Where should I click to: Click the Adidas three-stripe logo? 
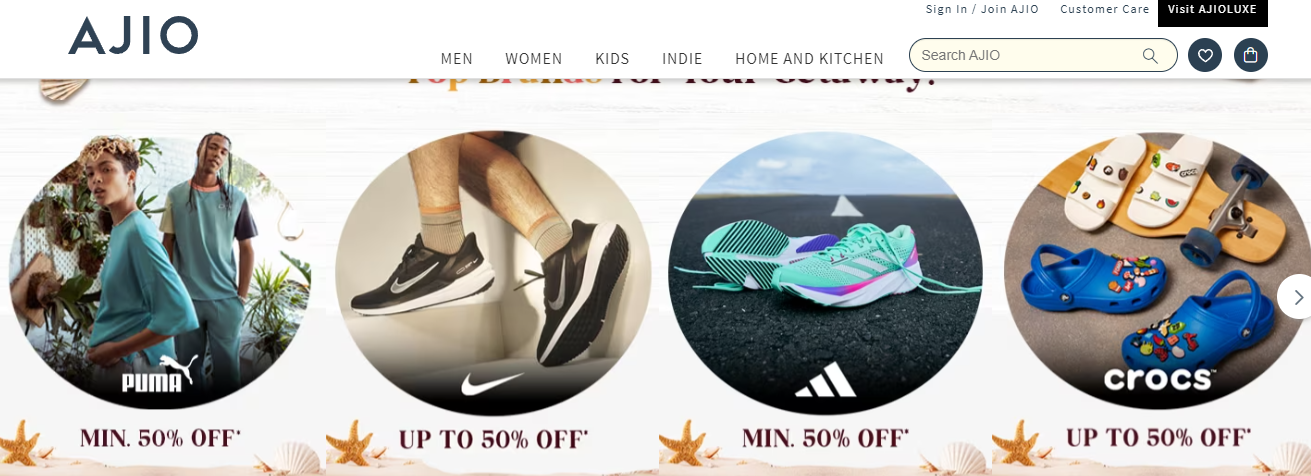point(825,379)
